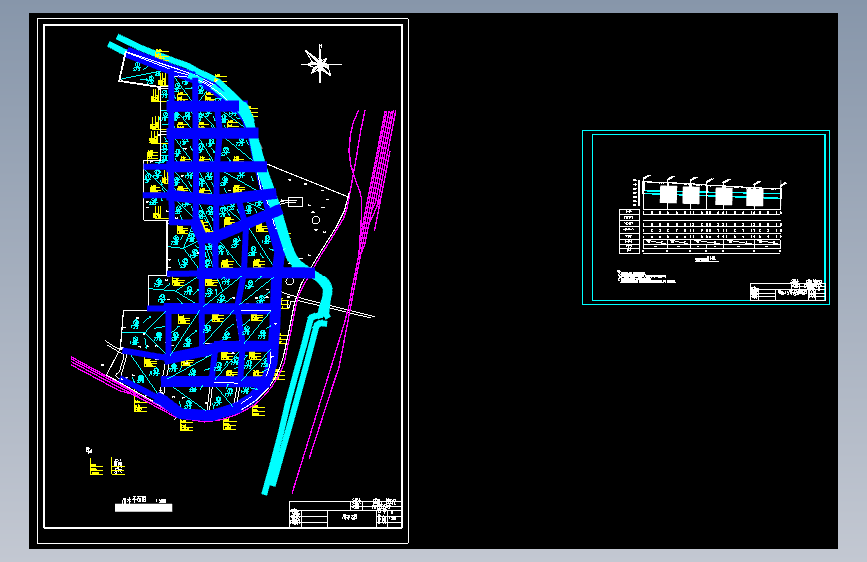
Task: Click the title block of the left sheet
Action: click(345, 513)
